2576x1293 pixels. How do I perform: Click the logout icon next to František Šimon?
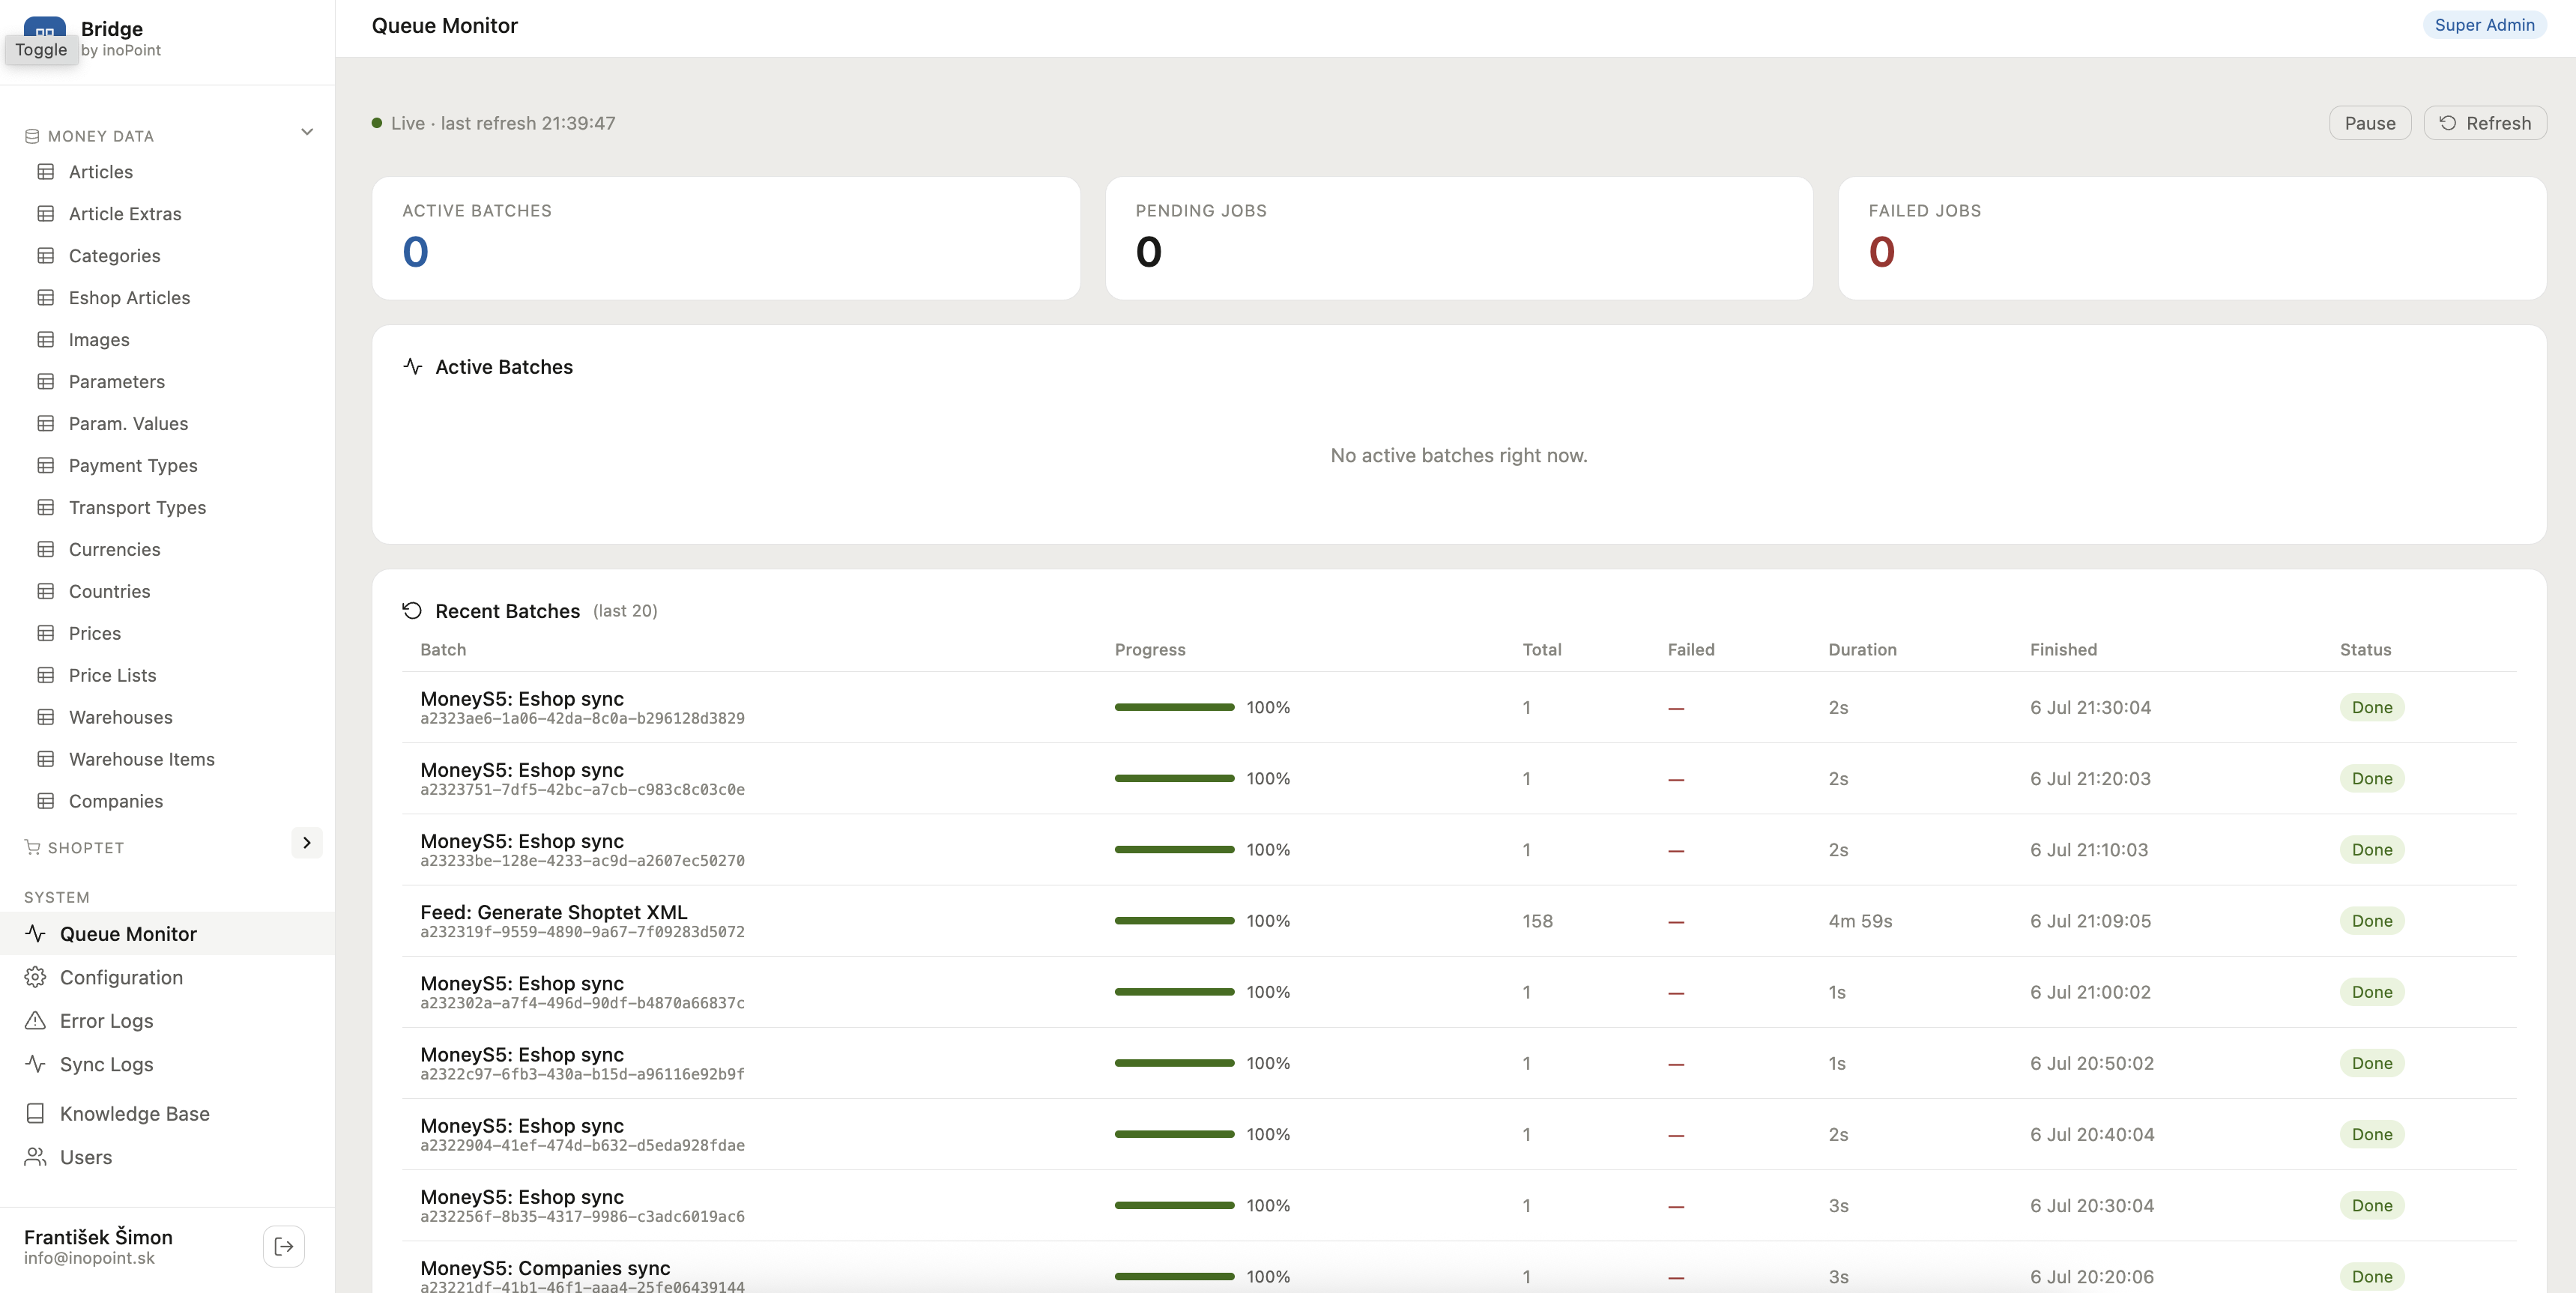[x=284, y=1246]
